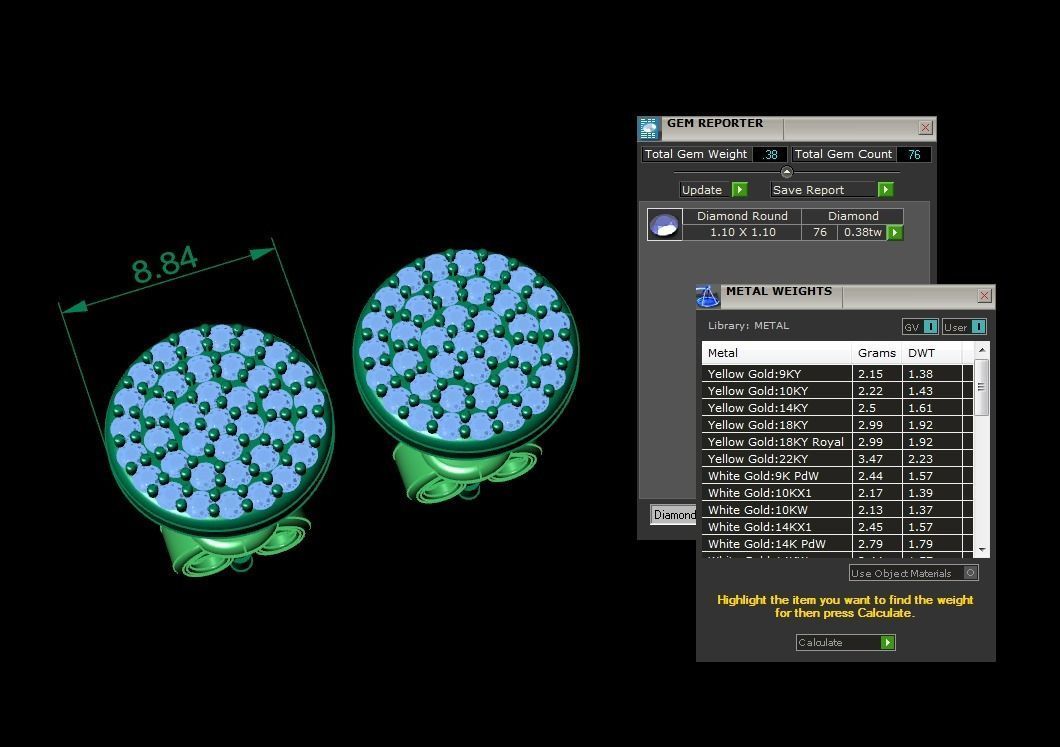This screenshot has width=1060, height=747.
Task: Select the Yellow Gold:22KY row
Action: coord(838,458)
